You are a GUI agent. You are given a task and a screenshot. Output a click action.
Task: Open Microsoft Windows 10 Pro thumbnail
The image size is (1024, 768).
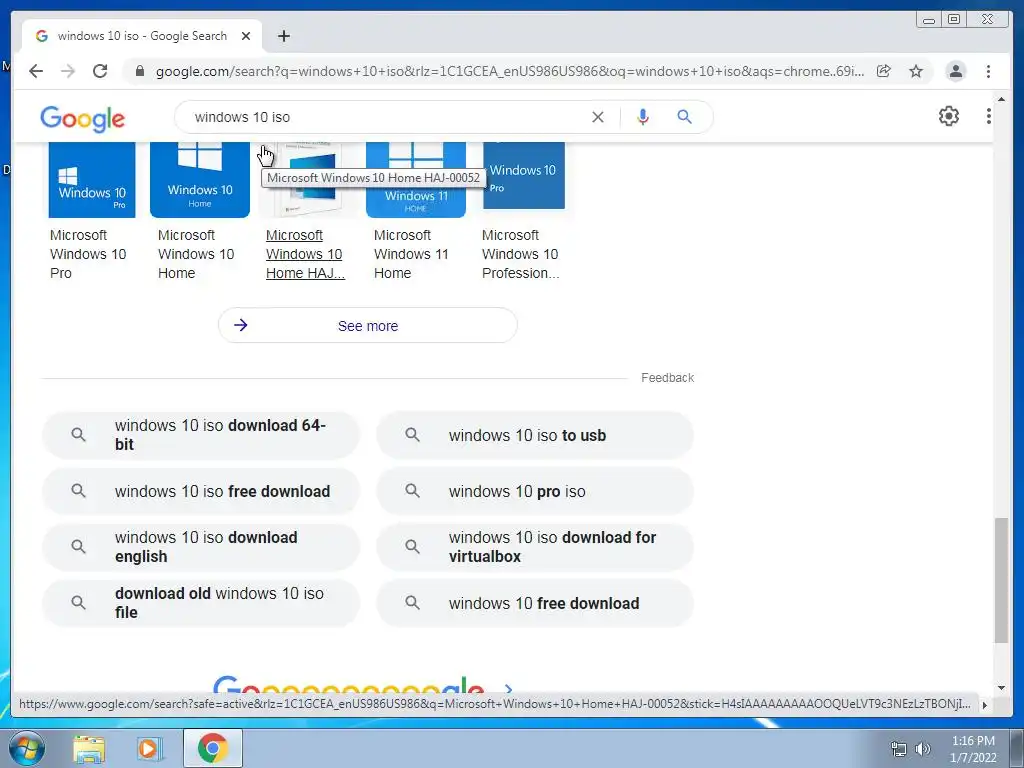(92, 179)
